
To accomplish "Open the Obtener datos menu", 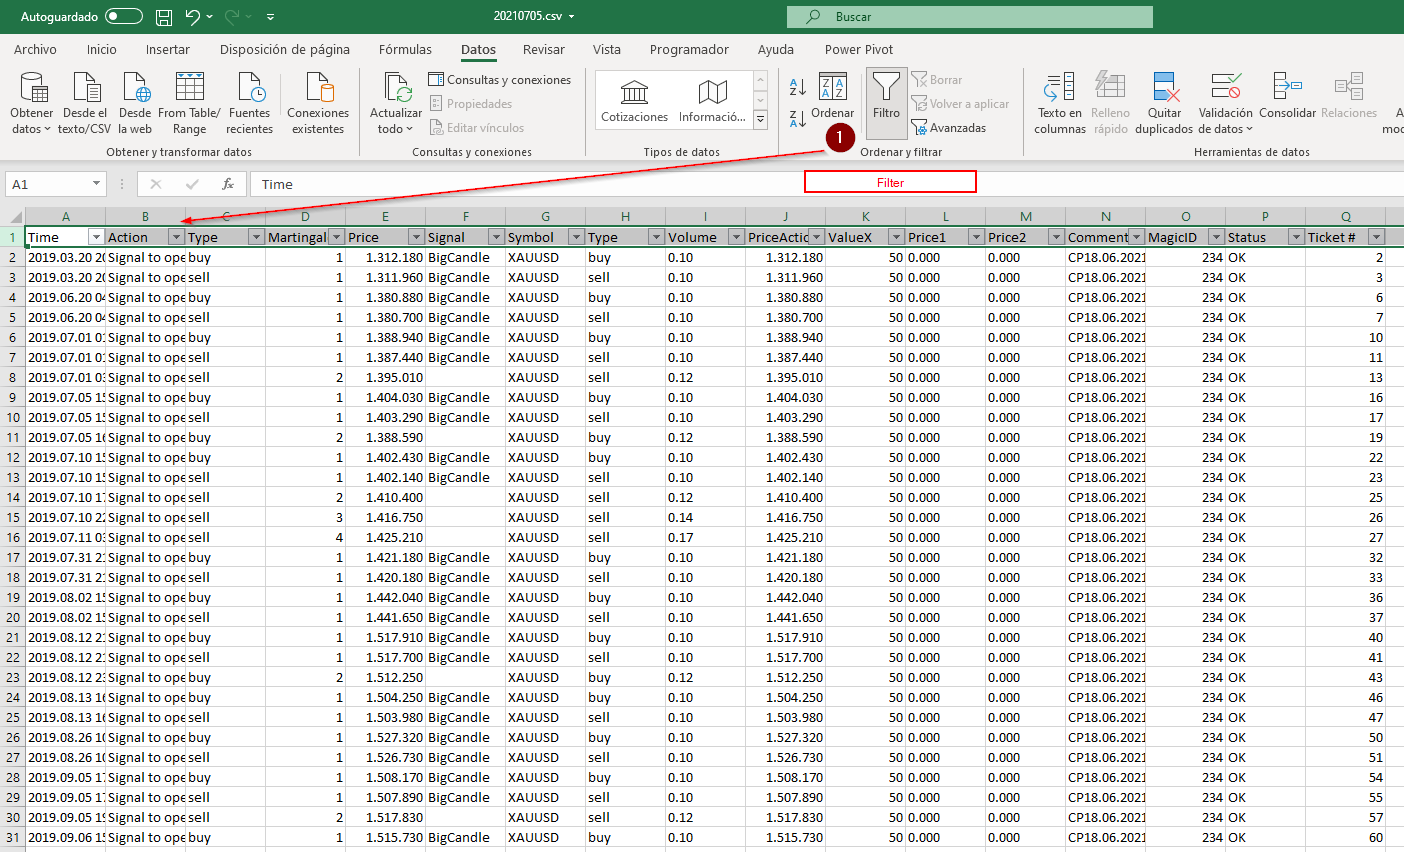I will click(31, 103).
